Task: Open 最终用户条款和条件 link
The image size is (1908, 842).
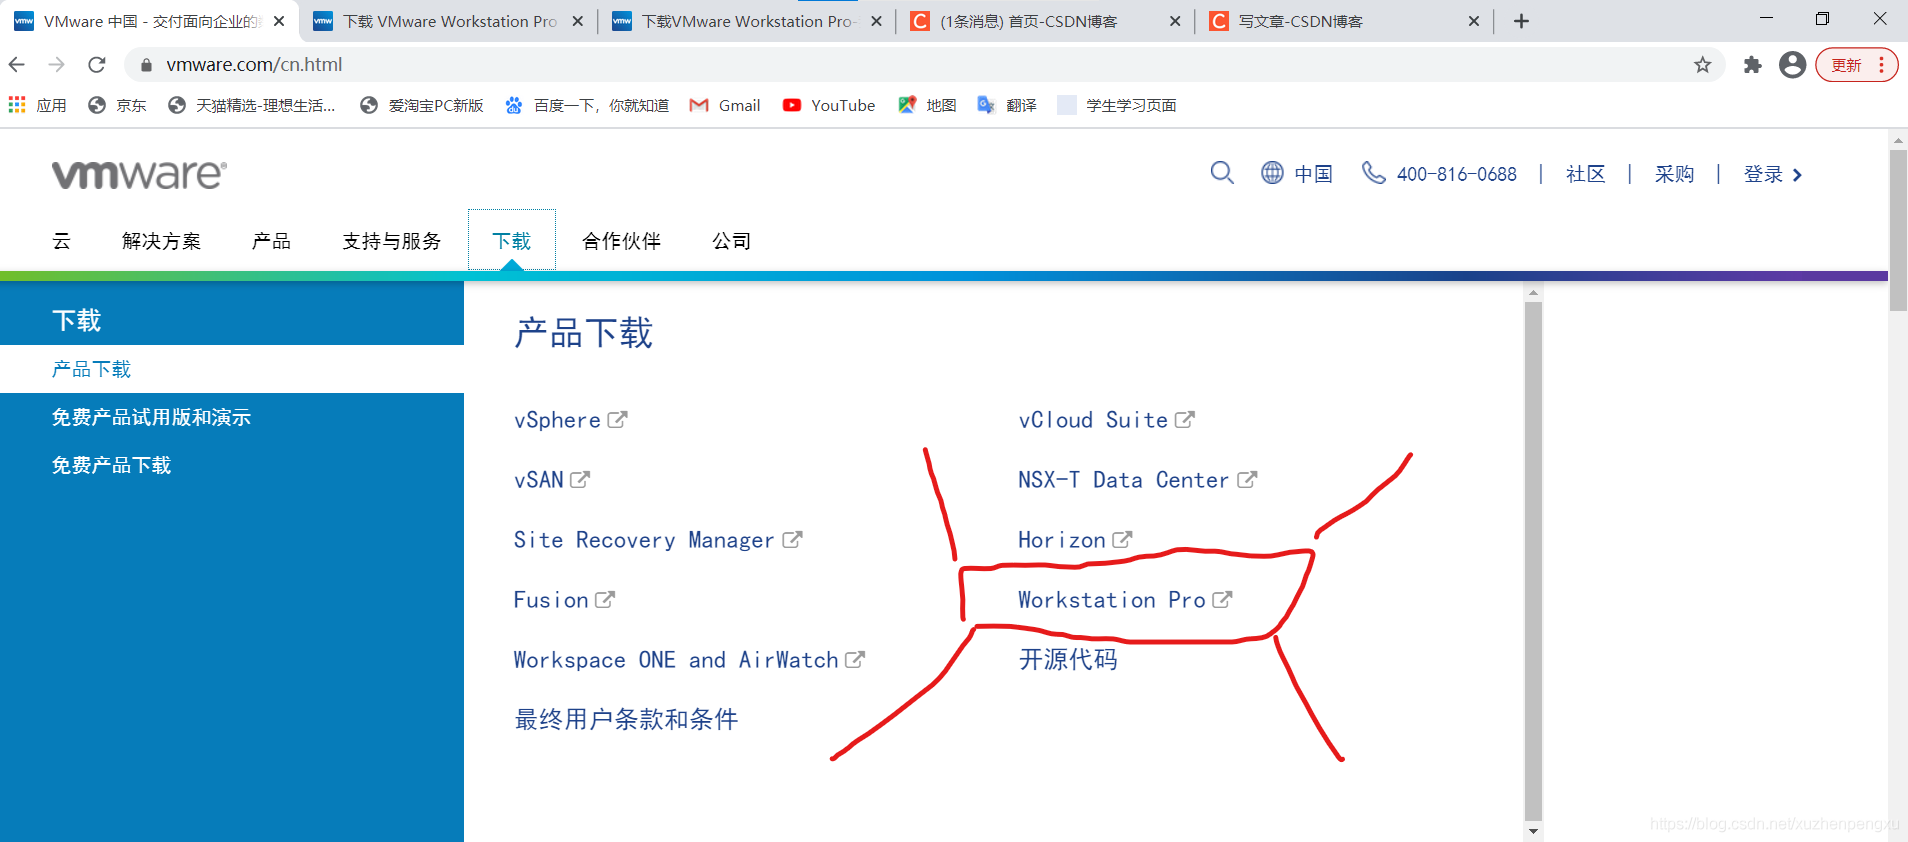Action: [626, 719]
